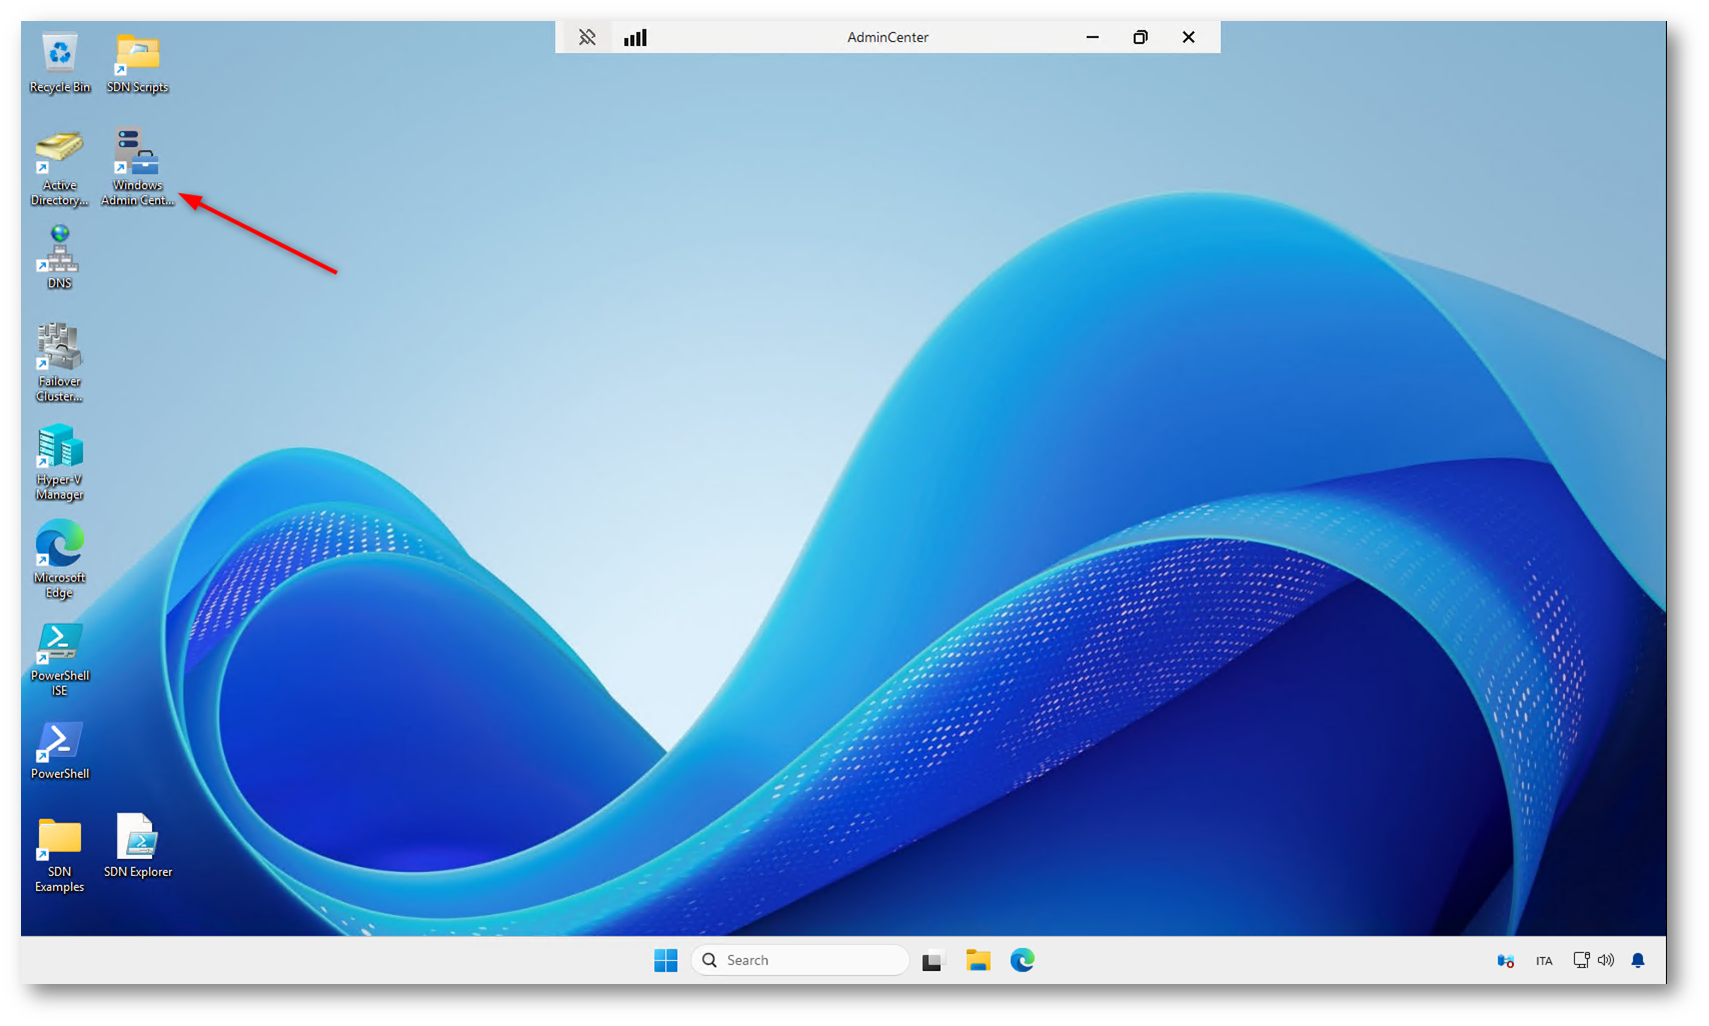Open the ITA keyboard language menu

point(1543,961)
